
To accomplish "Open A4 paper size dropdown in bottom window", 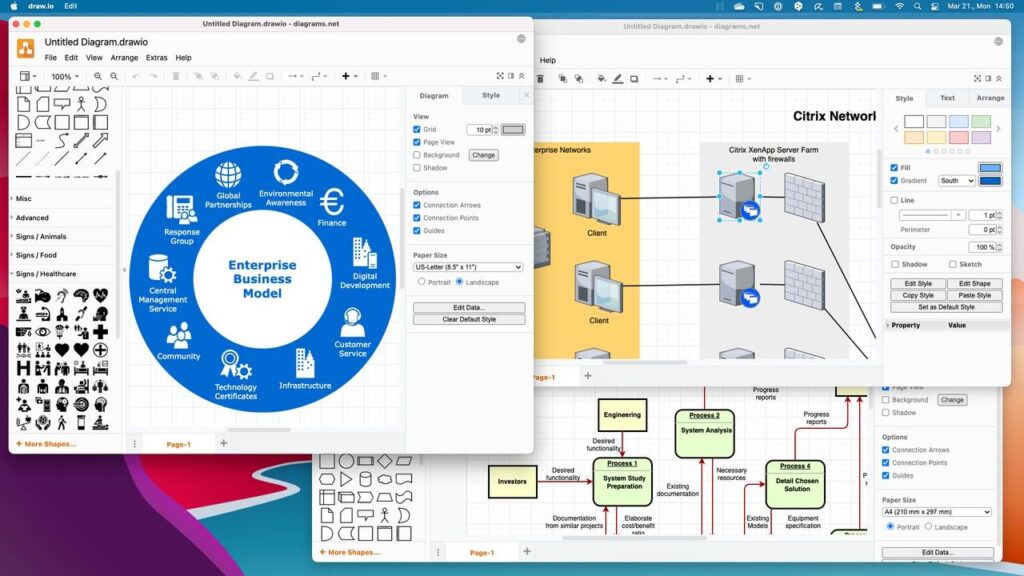I will [x=936, y=512].
